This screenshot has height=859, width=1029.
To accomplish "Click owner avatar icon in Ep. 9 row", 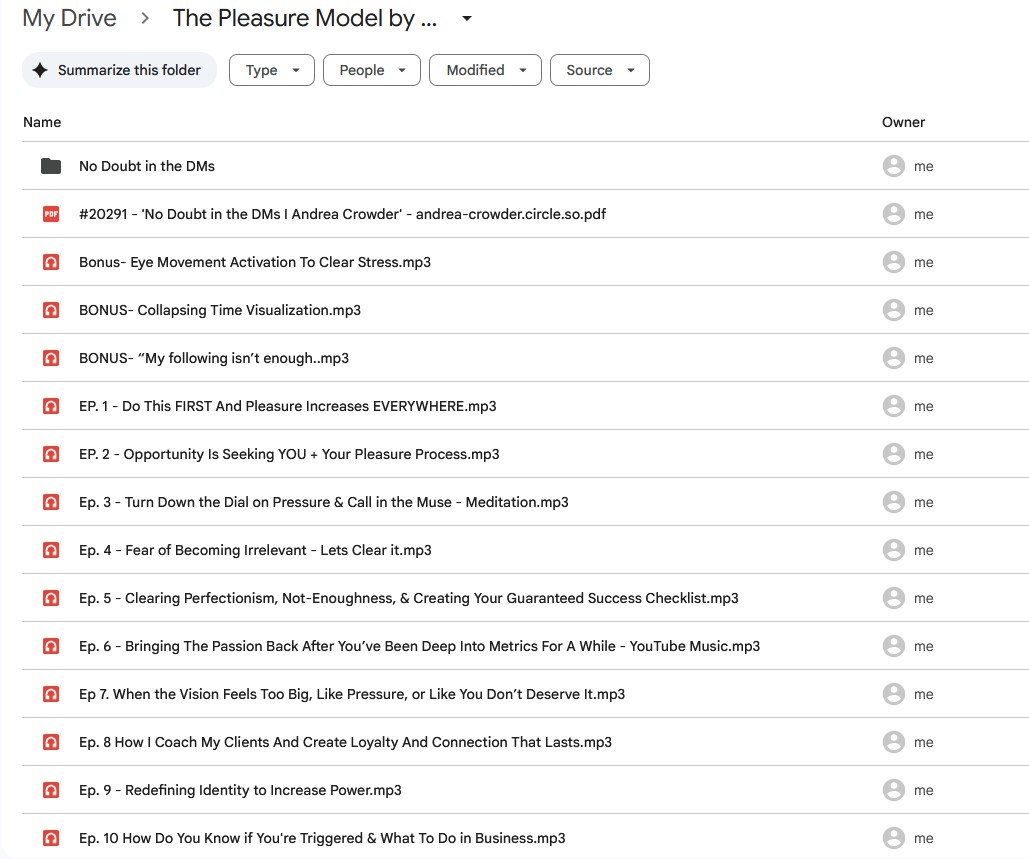I will [x=893, y=790].
